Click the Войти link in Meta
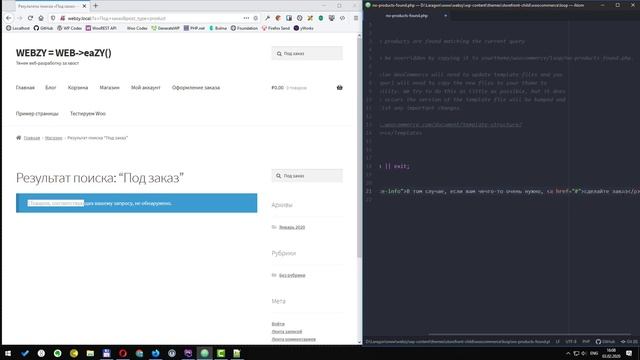The height and width of the screenshot is (360, 640). tap(278, 324)
